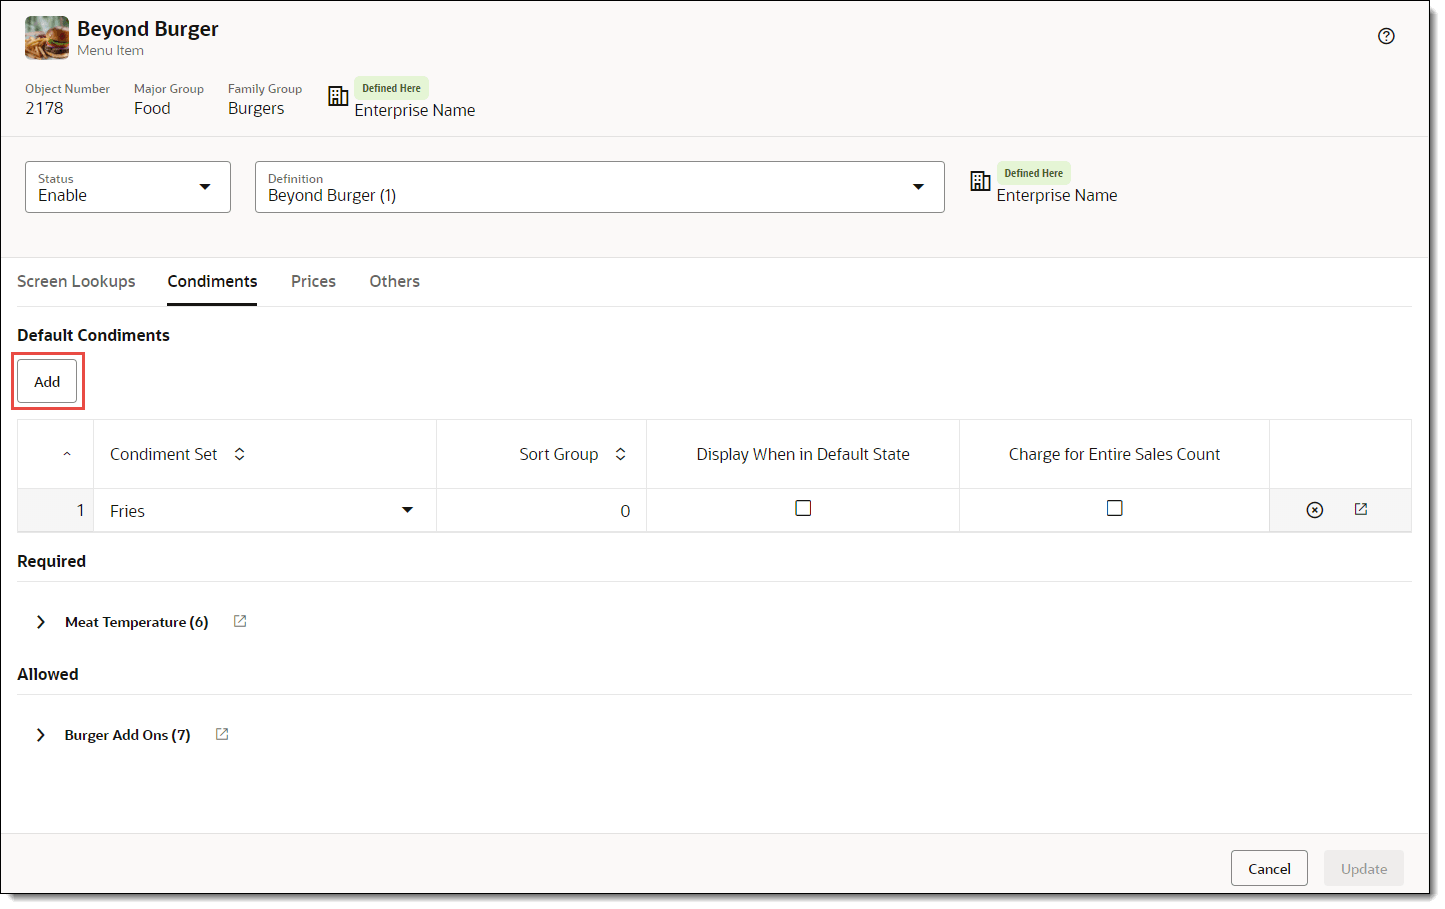The image size is (1445, 909).
Task: Click Enterprise Name text beside Family Group
Action: pos(415,110)
